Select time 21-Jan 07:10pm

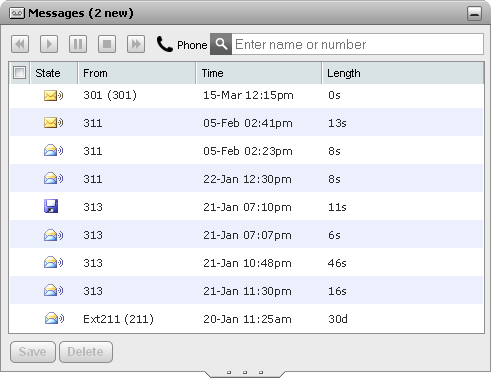tap(247, 207)
